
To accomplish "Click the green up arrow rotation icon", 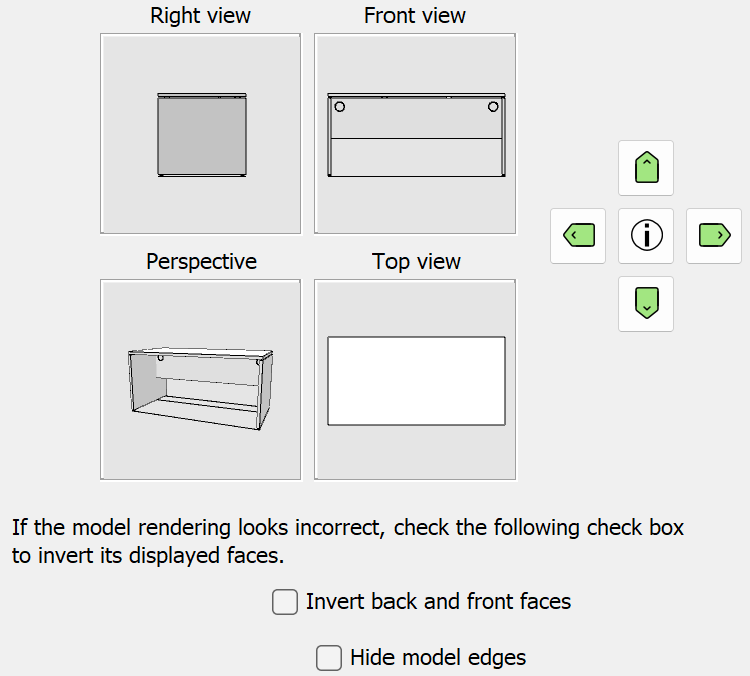I will click(646, 168).
